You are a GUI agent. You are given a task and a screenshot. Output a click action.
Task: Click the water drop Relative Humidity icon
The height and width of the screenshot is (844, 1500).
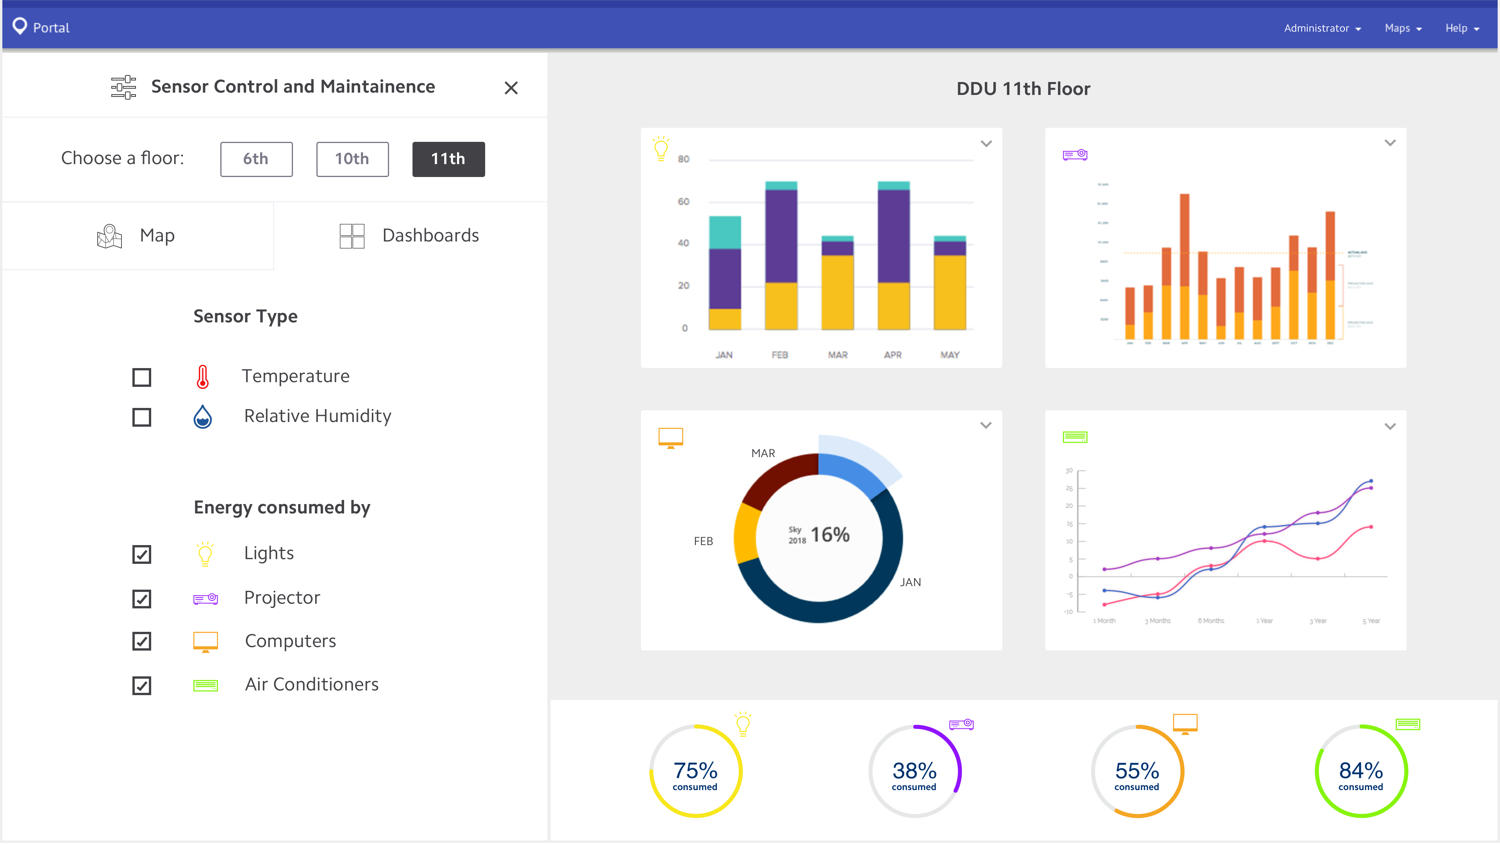pos(203,417)
